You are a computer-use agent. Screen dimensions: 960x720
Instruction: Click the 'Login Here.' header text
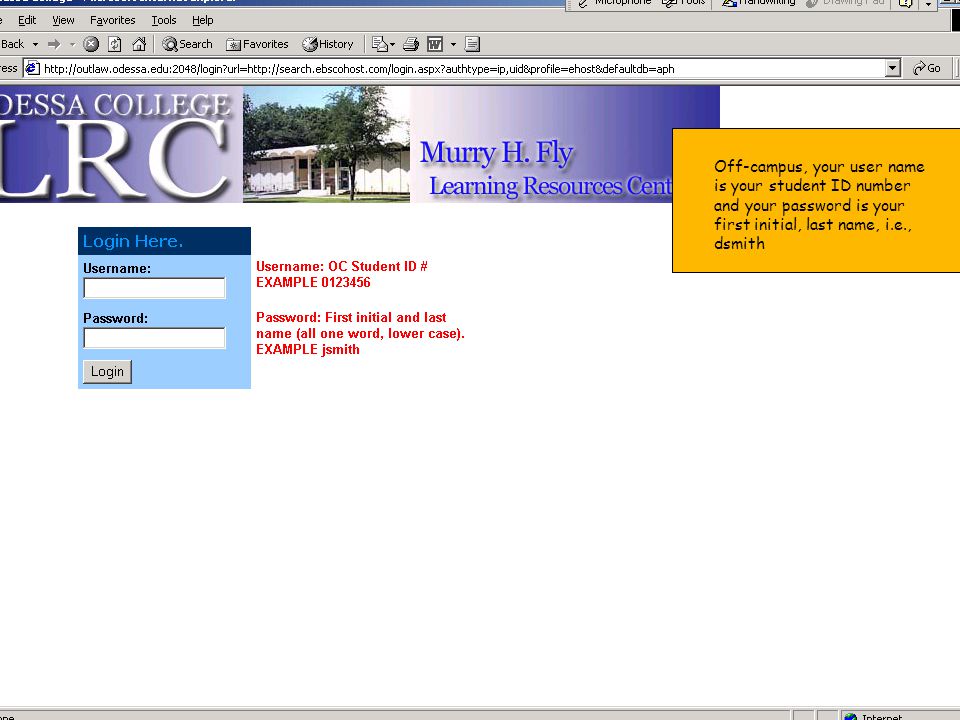(133, 241)
